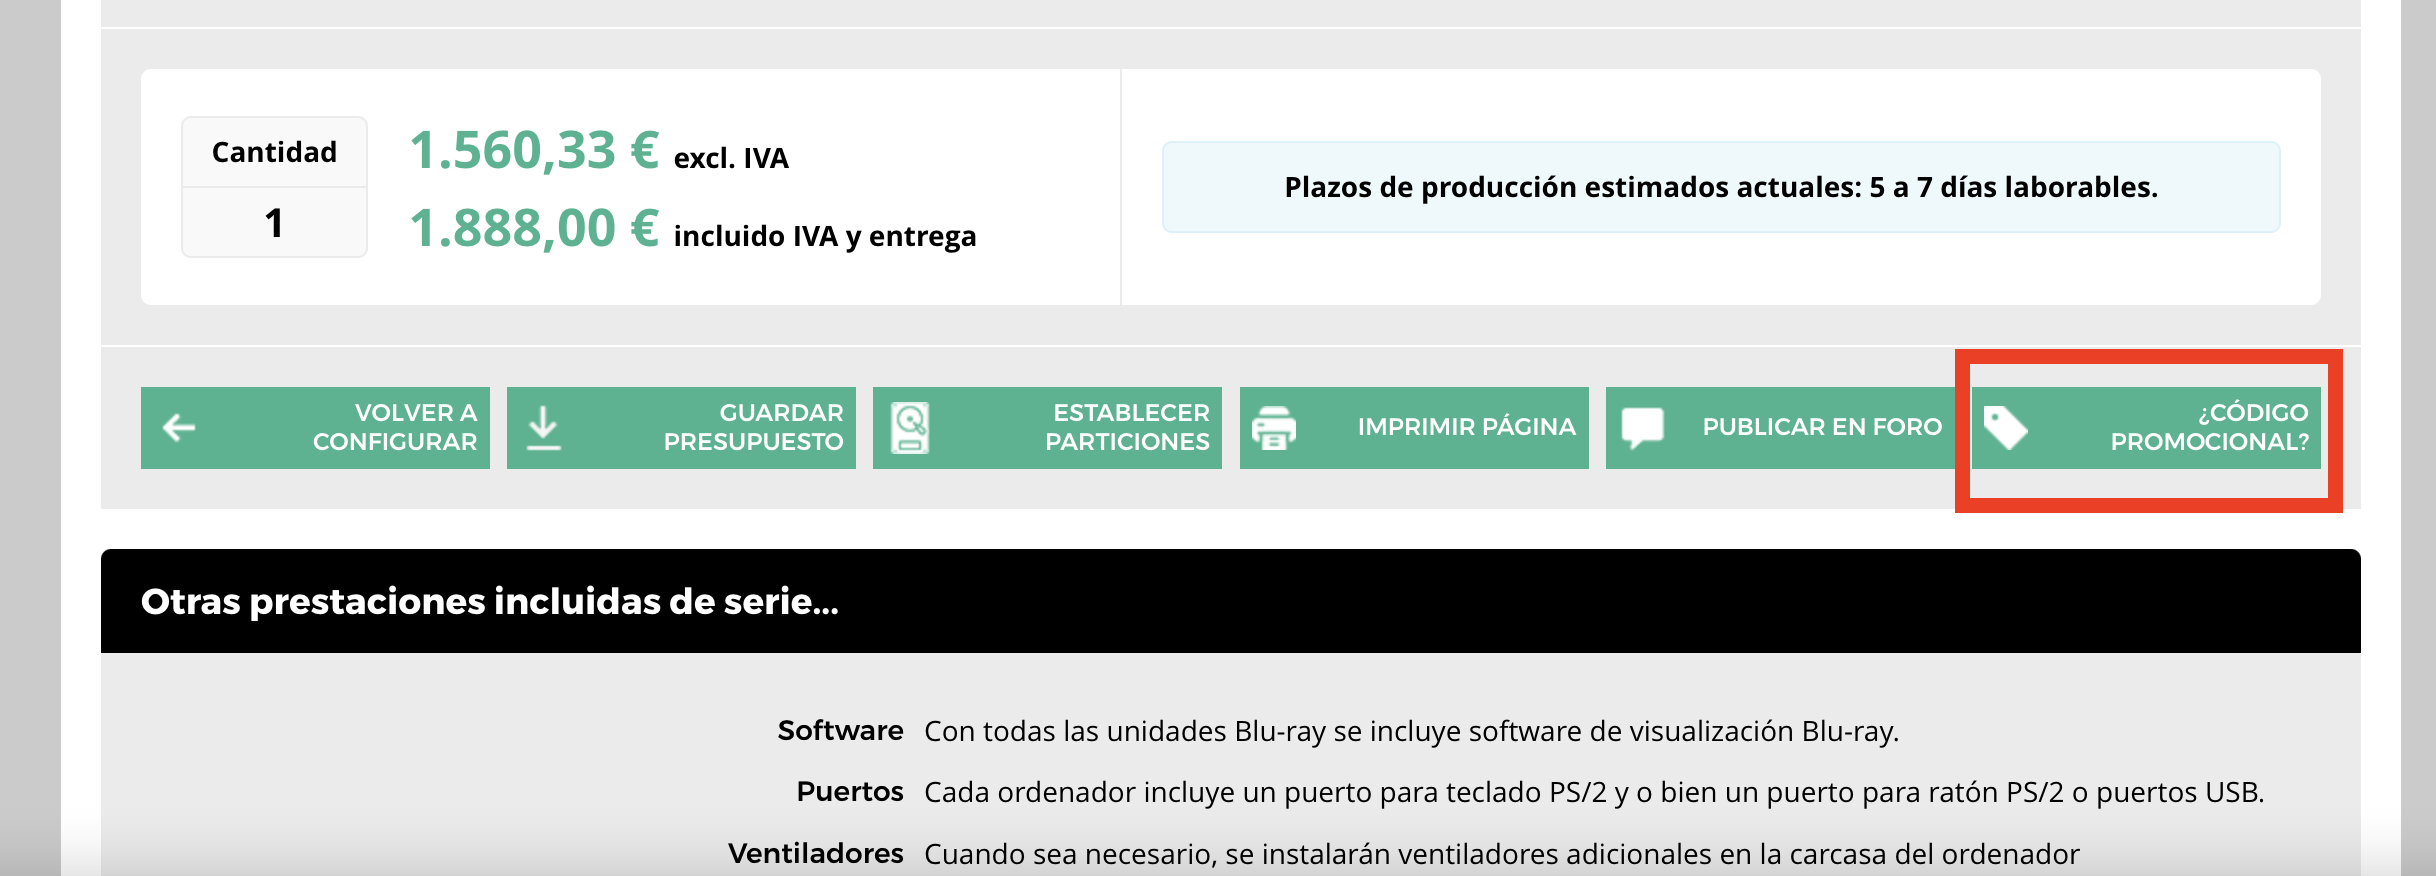Click the 'excl. IVA' label
This screenshot has height=876, width=2436.
[x=731, y=158]
